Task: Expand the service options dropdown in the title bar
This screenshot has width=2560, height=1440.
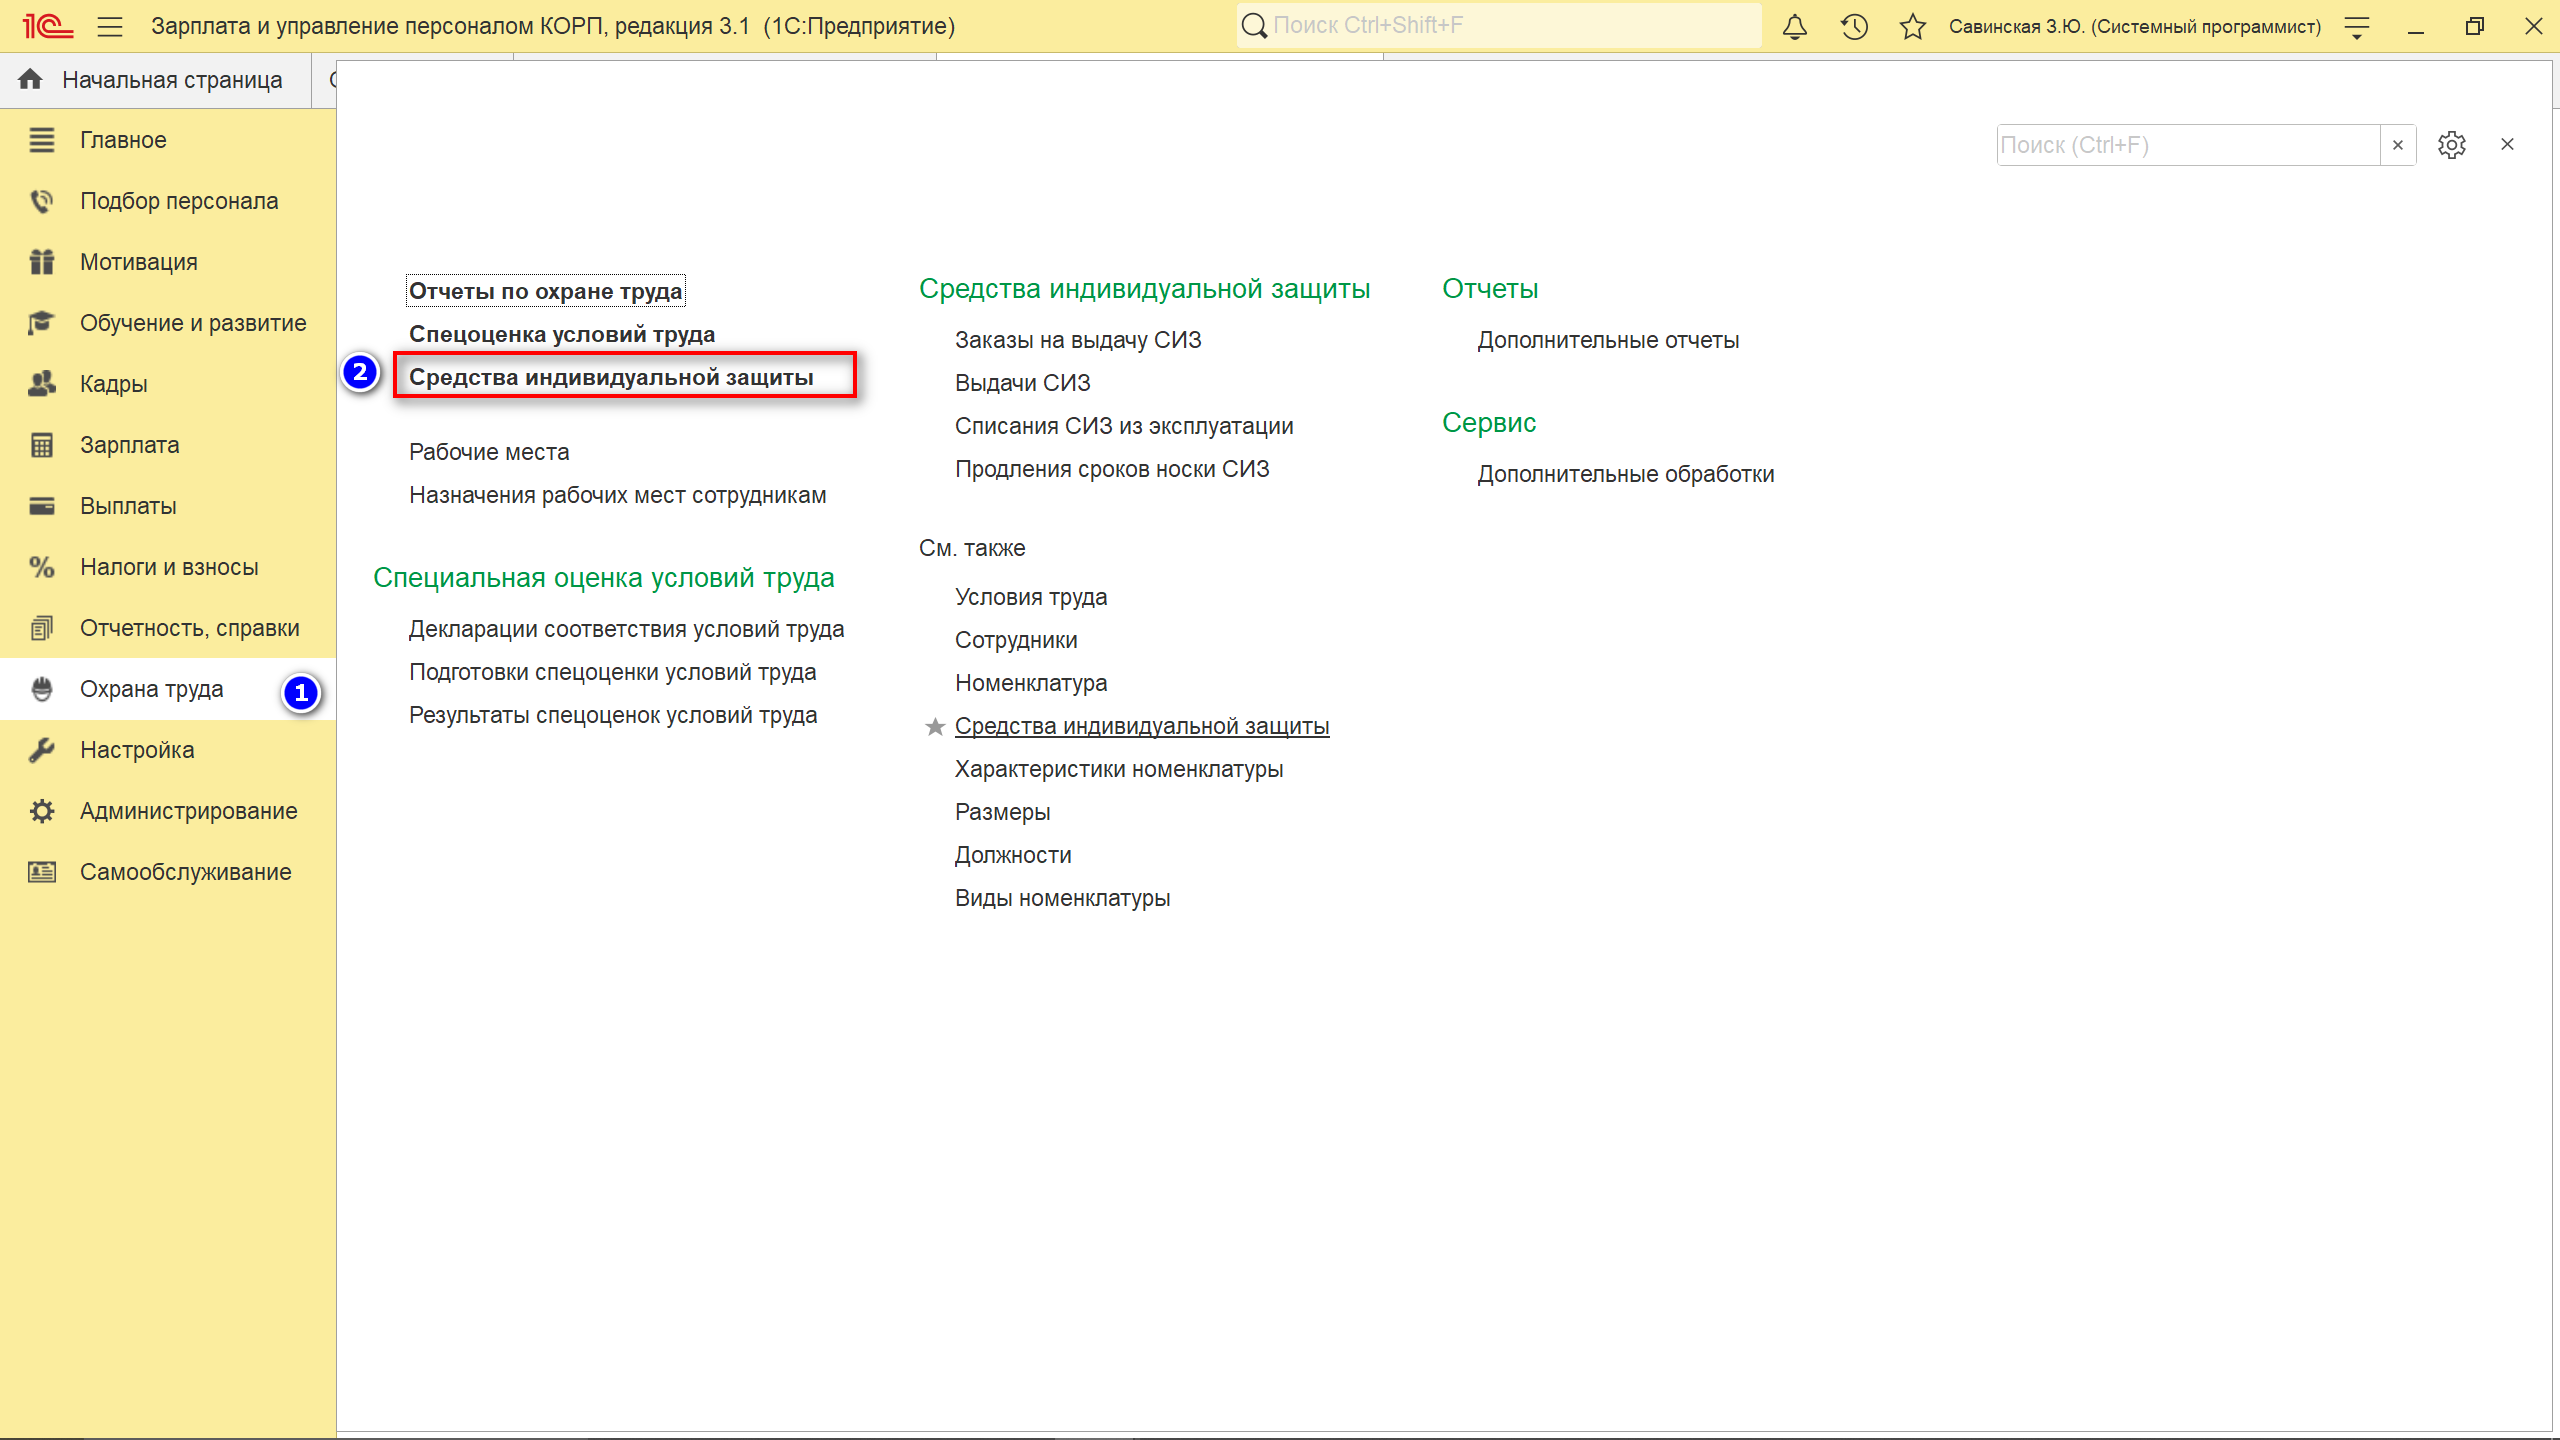Action: point(2357,27)
